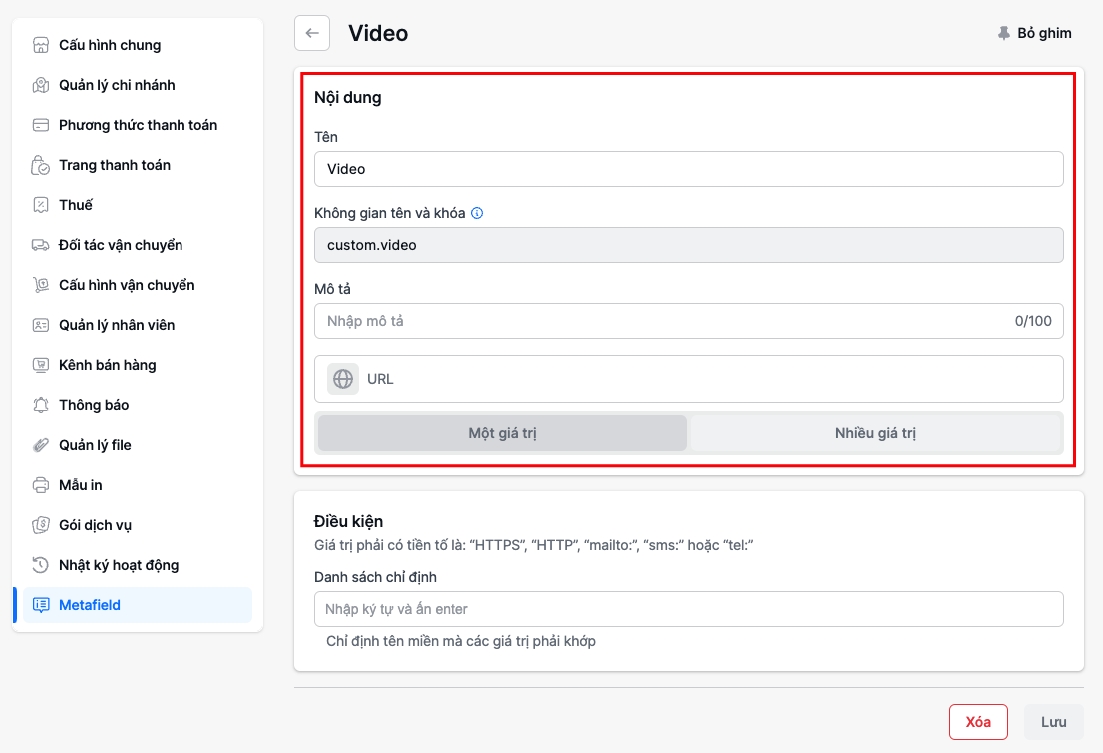Viewport: 1103px width, 753px height.
Task: Select the Một giá trị option
Action: [x=502, y=433]
